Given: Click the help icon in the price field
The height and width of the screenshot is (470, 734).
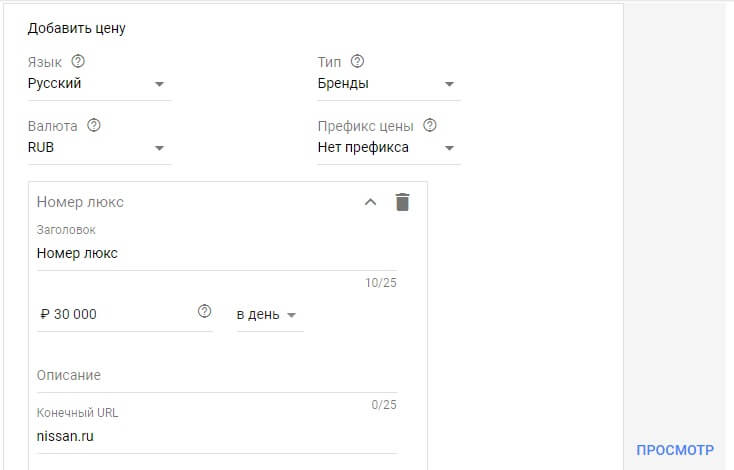Looking at the screenshot, I should 205,312.
